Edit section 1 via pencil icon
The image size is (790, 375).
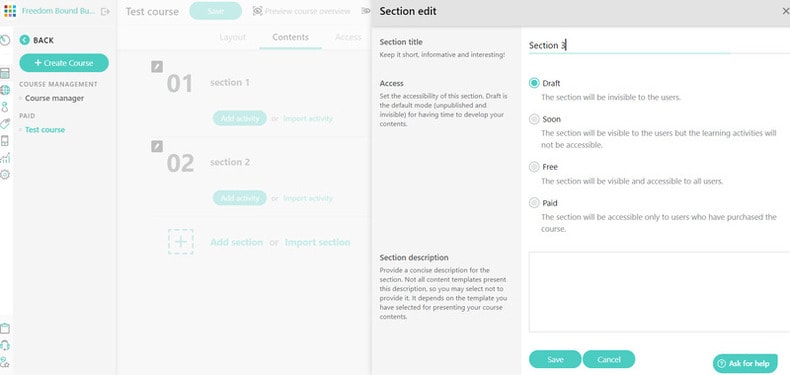[157, 67]
